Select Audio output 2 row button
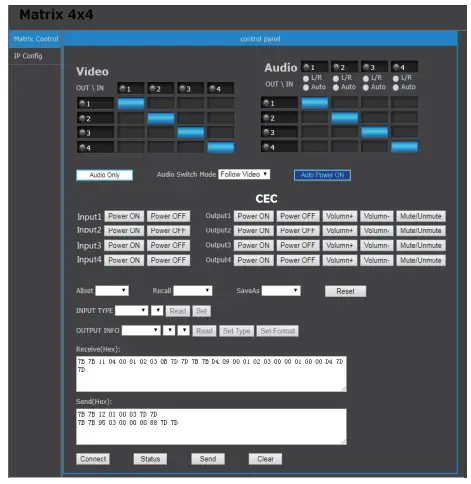 [279, 117]
